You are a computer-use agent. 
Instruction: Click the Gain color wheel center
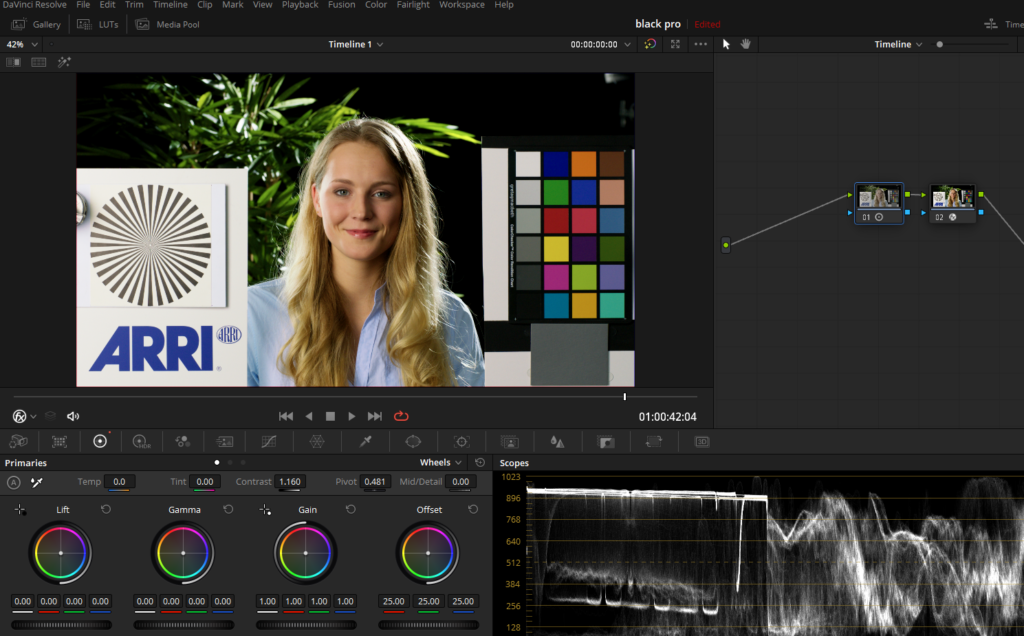pos(305,553)
